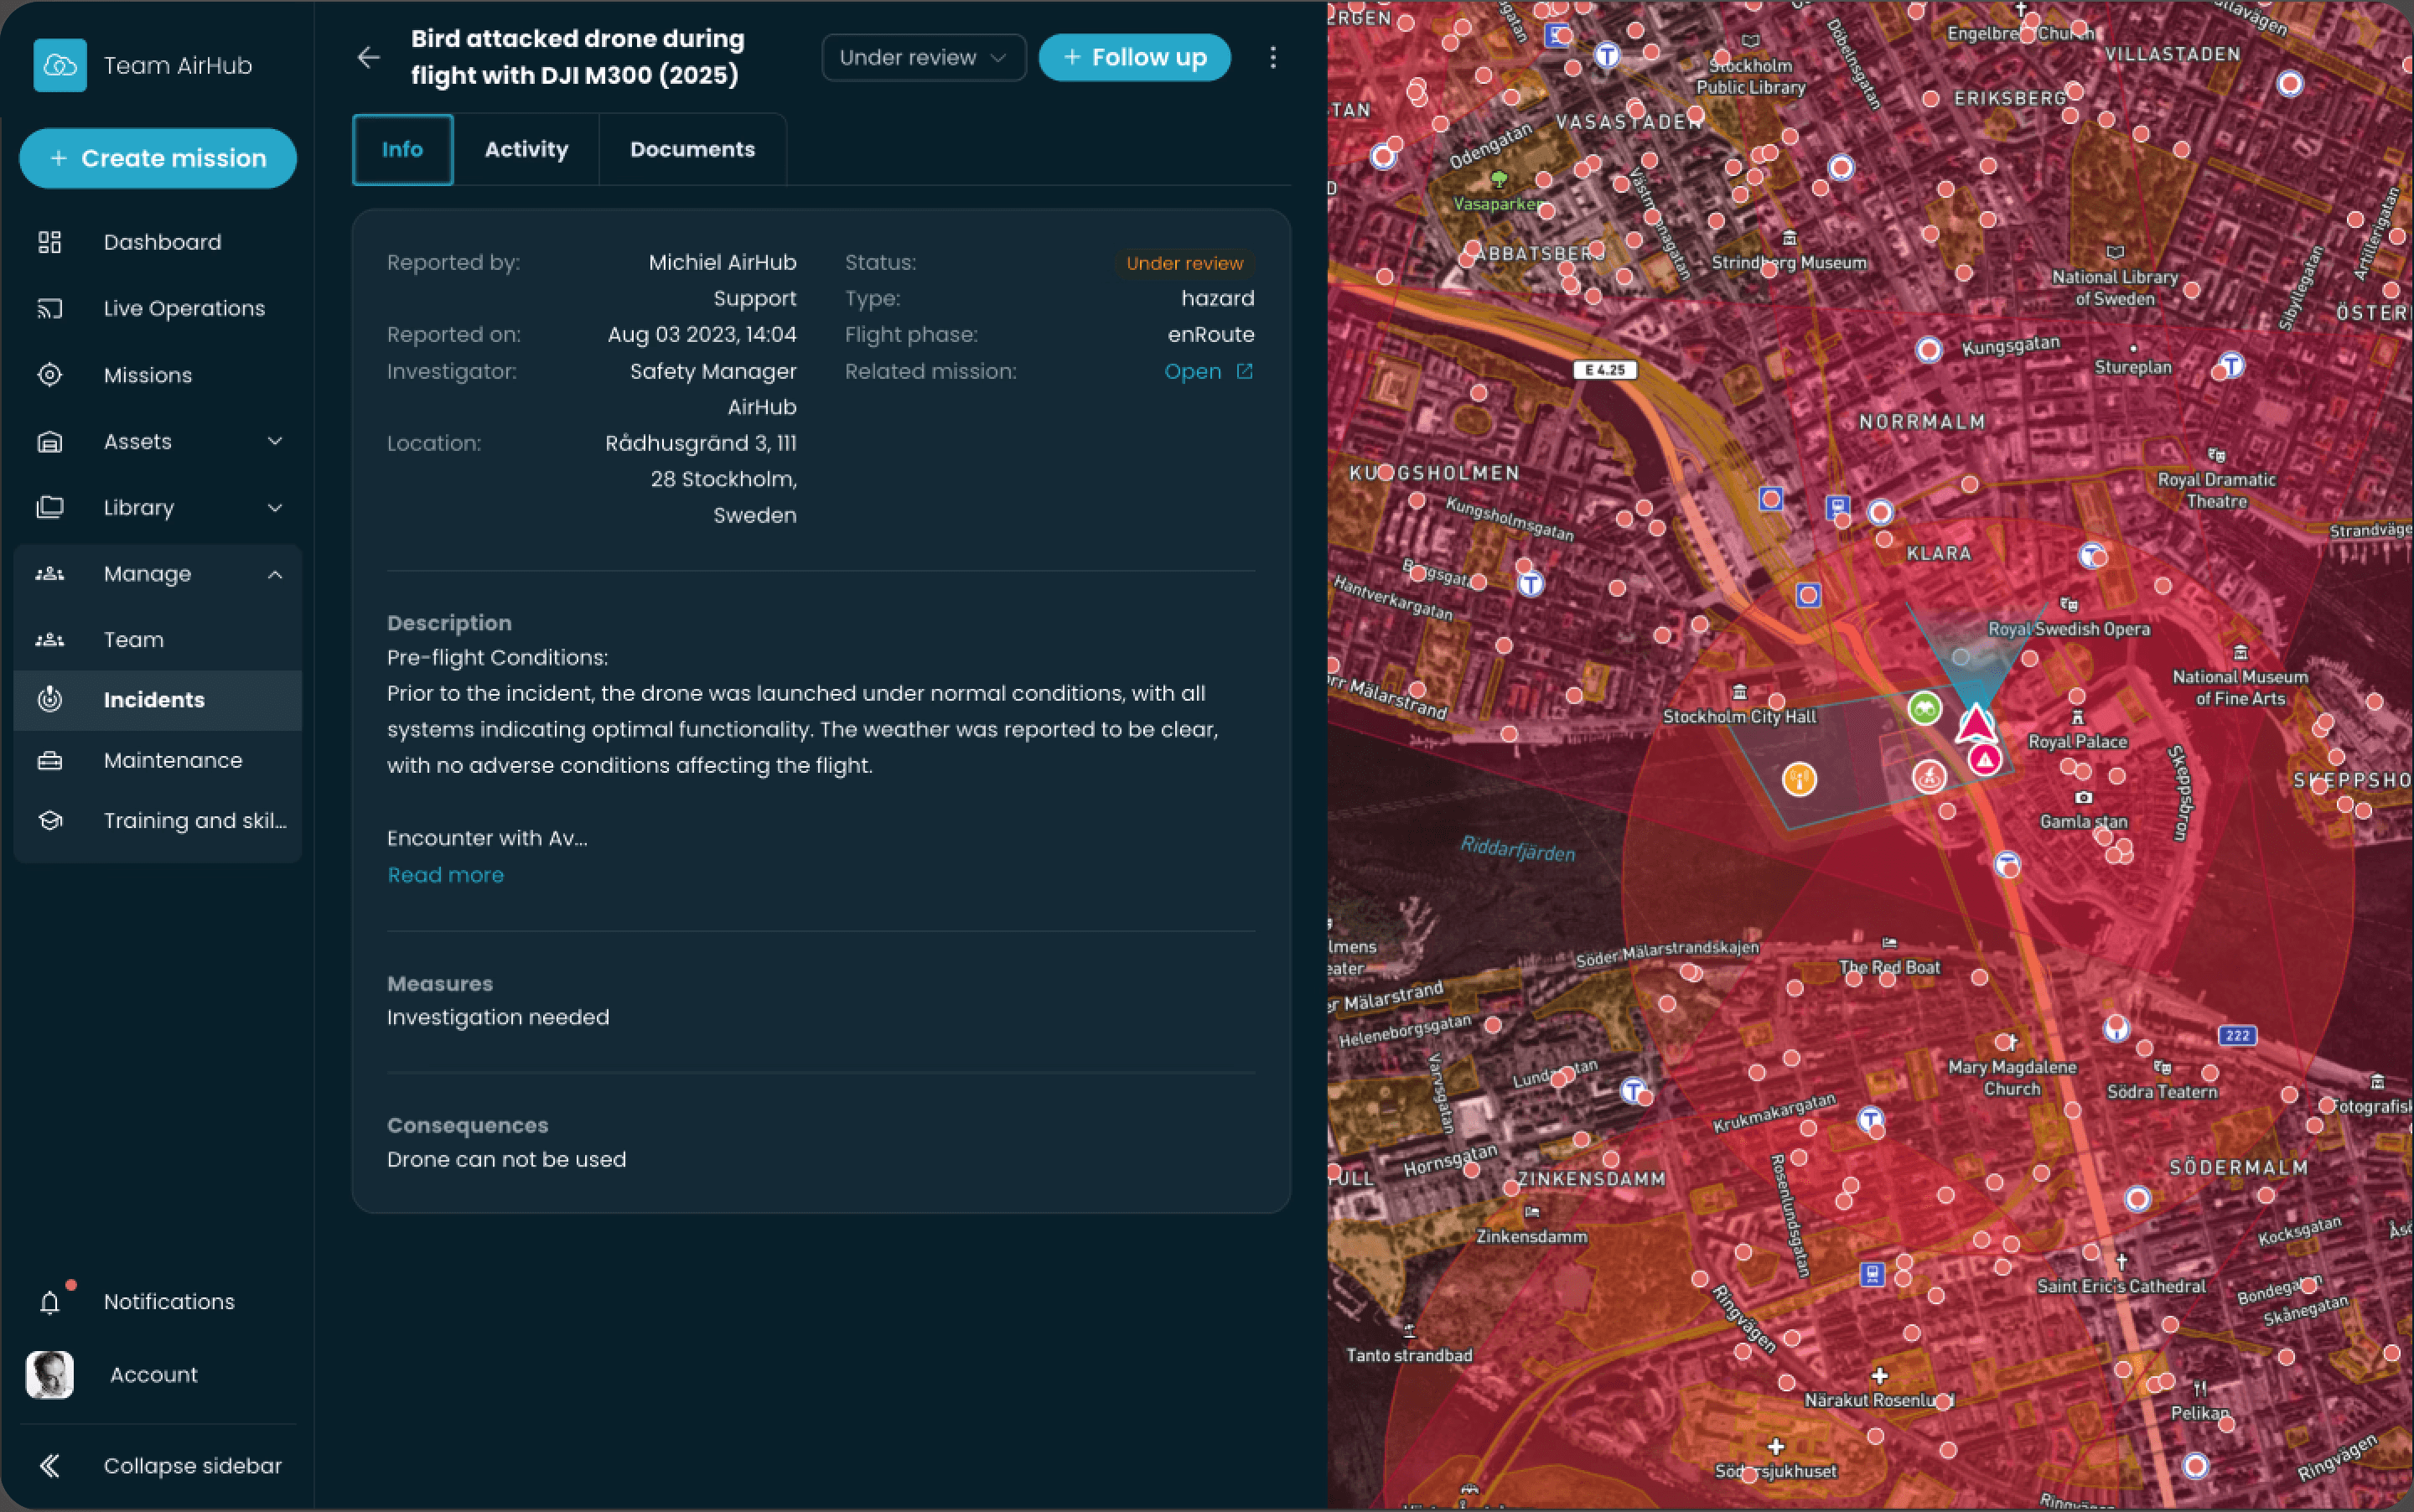Click Read more in the description
The height and width of the screenshot is (1512, 2414).
pyautogui.click(x=445, y=875)
